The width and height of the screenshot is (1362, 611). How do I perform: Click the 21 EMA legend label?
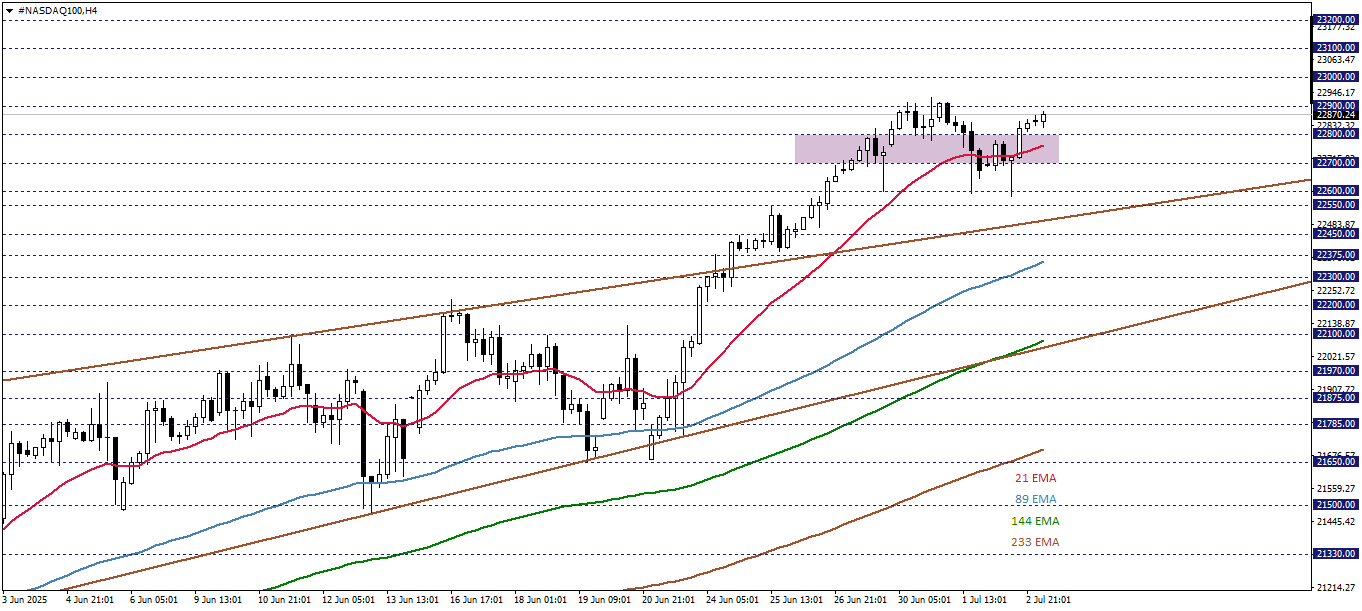1035,478
